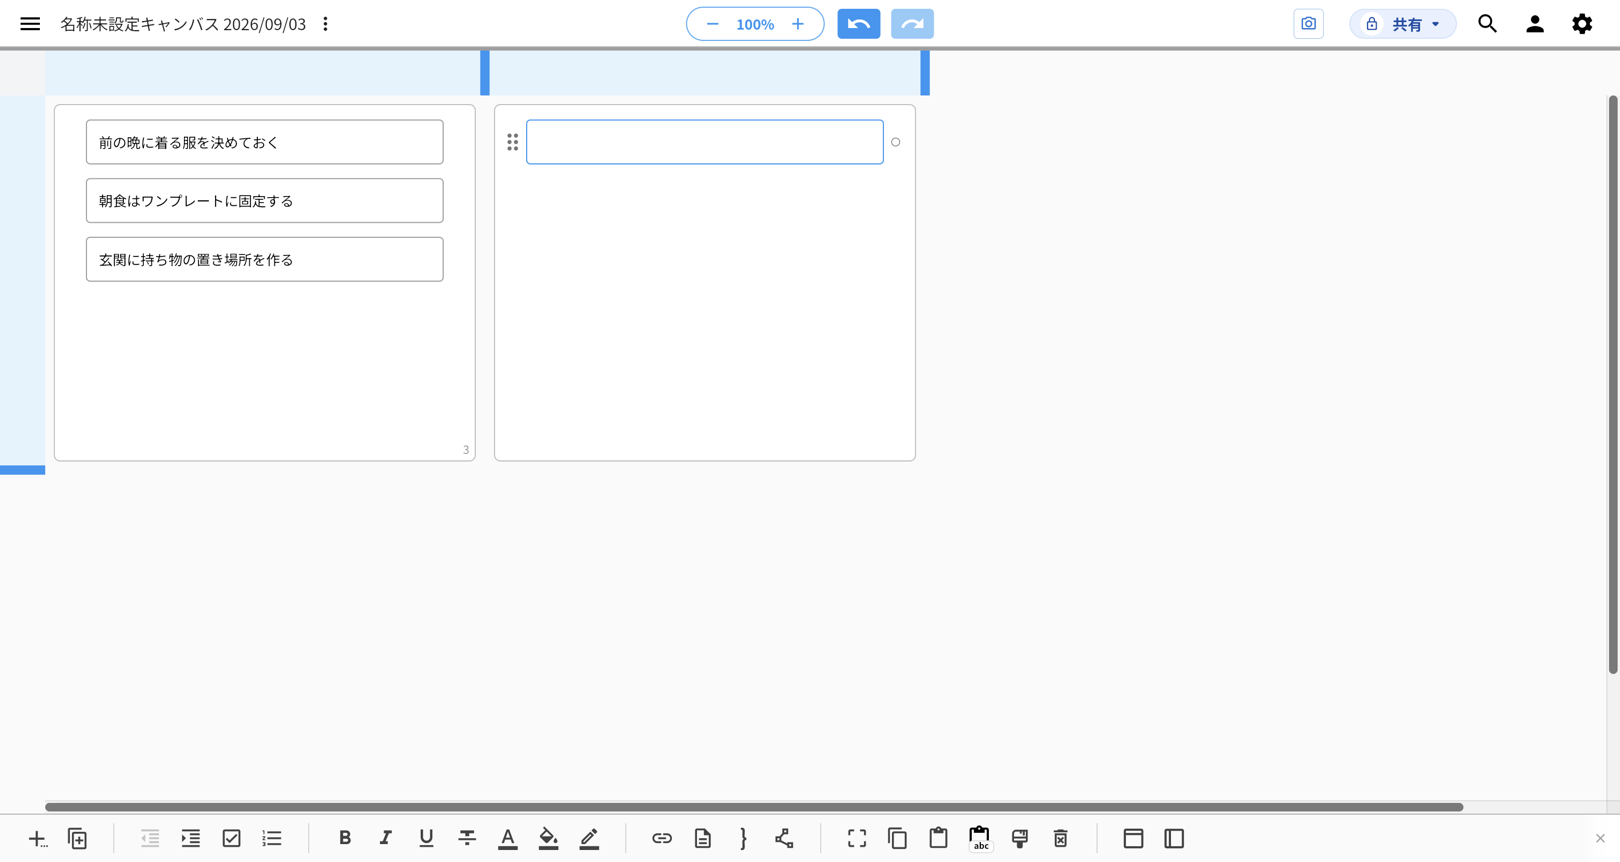The image size is (1620, 862).
Task: Click the curly brace grouping icon
Action: pos(744,839)
